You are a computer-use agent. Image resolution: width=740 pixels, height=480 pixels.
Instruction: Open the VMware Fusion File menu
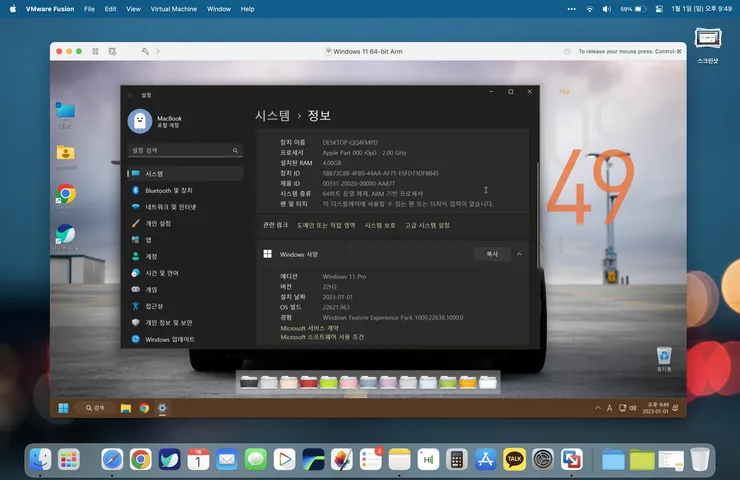[89, 9]
